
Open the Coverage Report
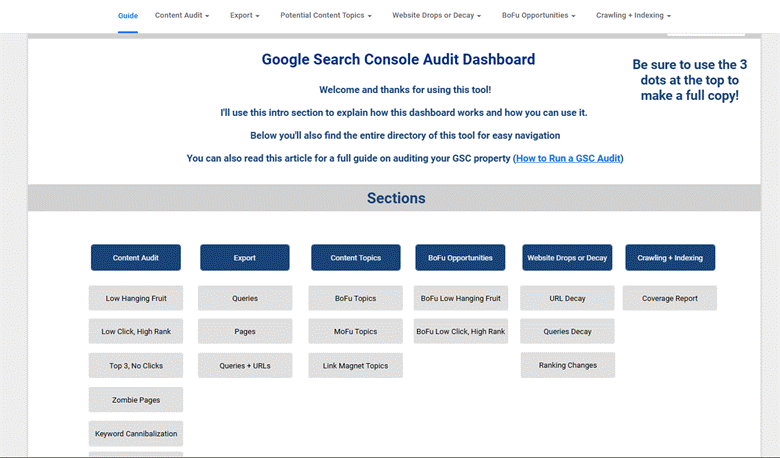pos(670,298)
